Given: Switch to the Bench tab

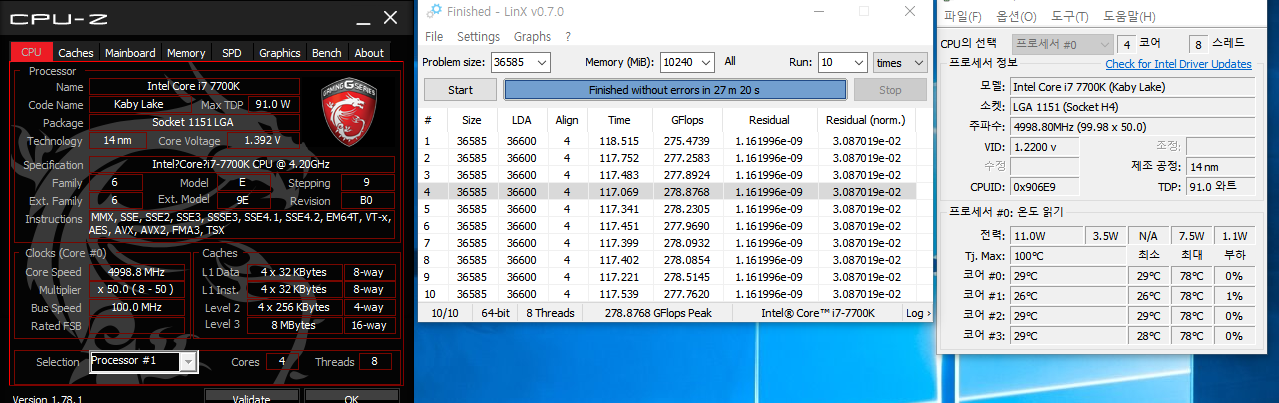Looking at the screenshot, I should coord(326,53).
